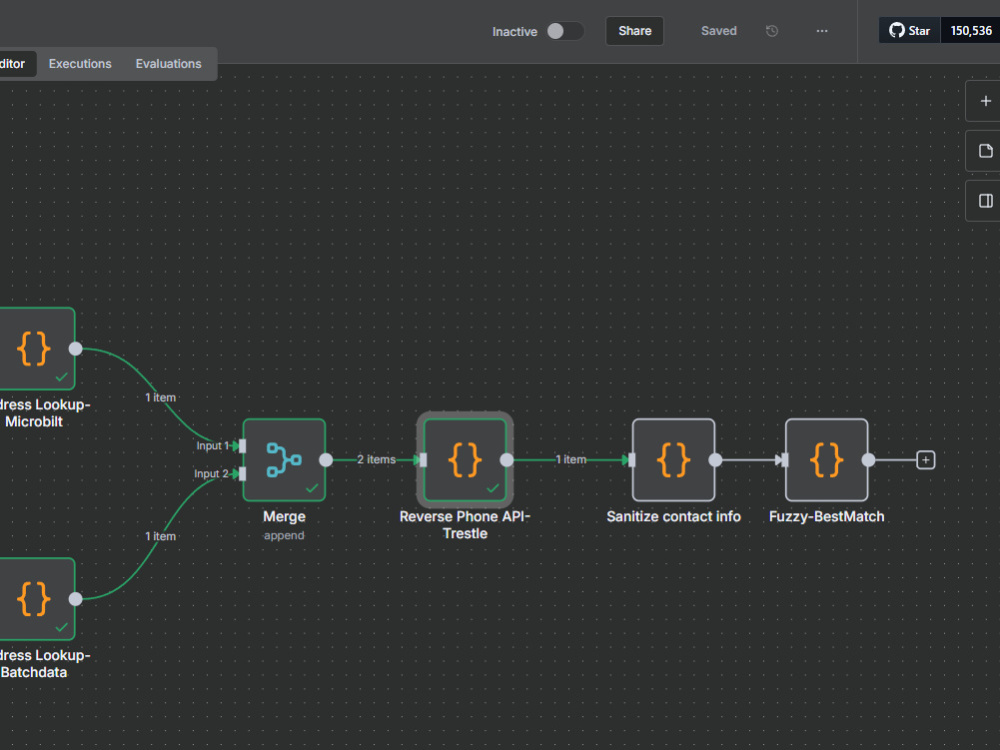Click the Fuzzy-BestMatch label text

pyautogui.click(x=827, y=517)
